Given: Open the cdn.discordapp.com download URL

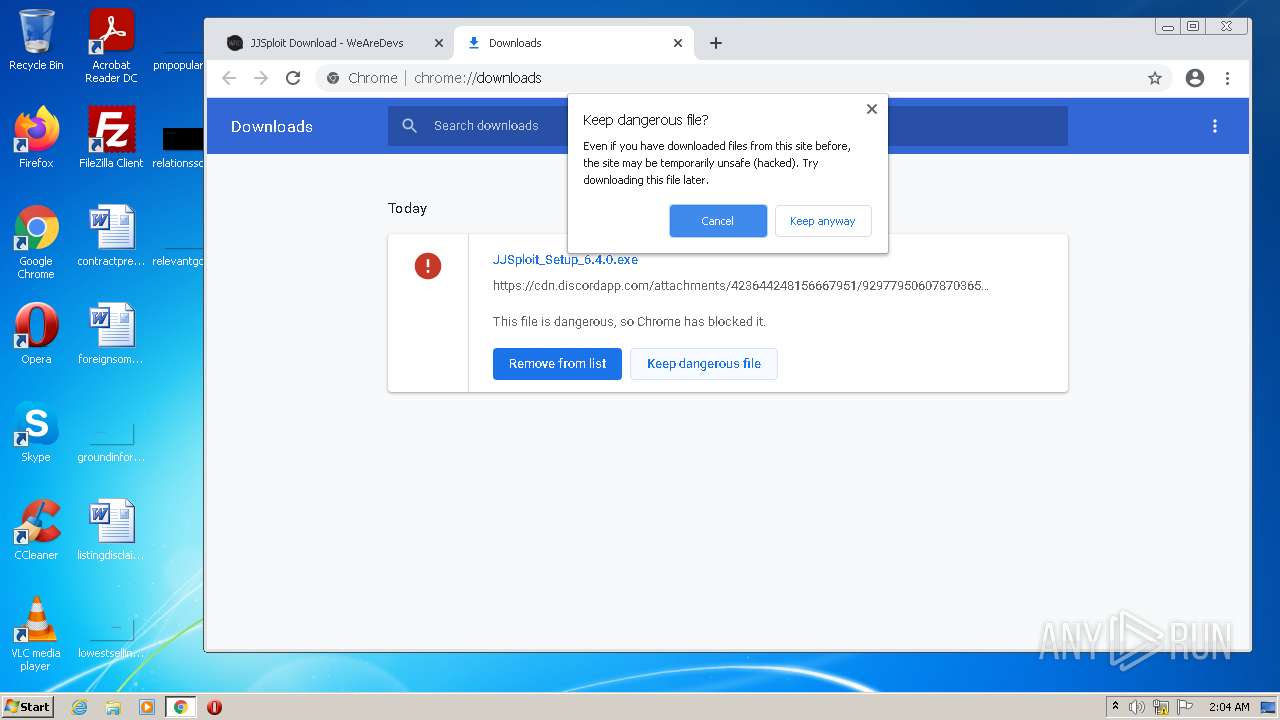Looking at the screenshot, I should pos(741,286).
